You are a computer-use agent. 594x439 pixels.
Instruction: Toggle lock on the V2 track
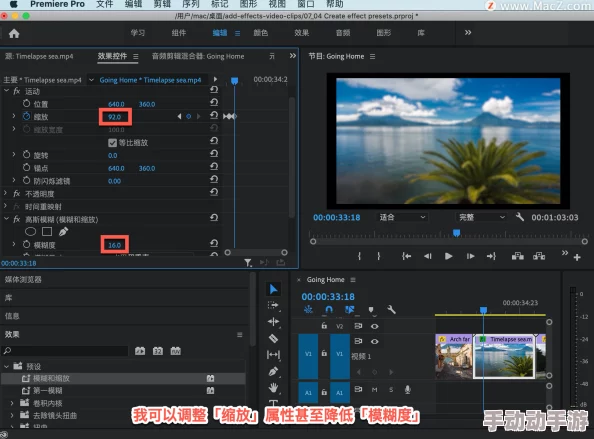coord(324,326)
